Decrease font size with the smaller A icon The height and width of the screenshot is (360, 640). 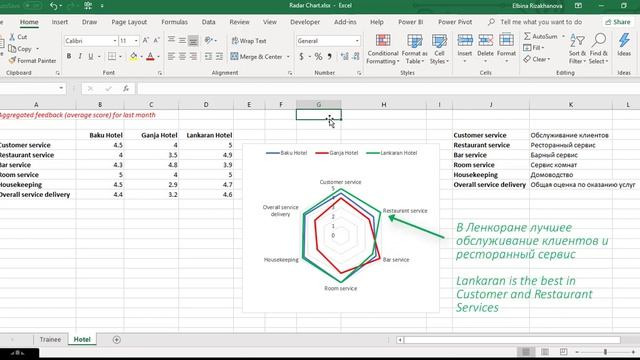[x=156, y=40]
